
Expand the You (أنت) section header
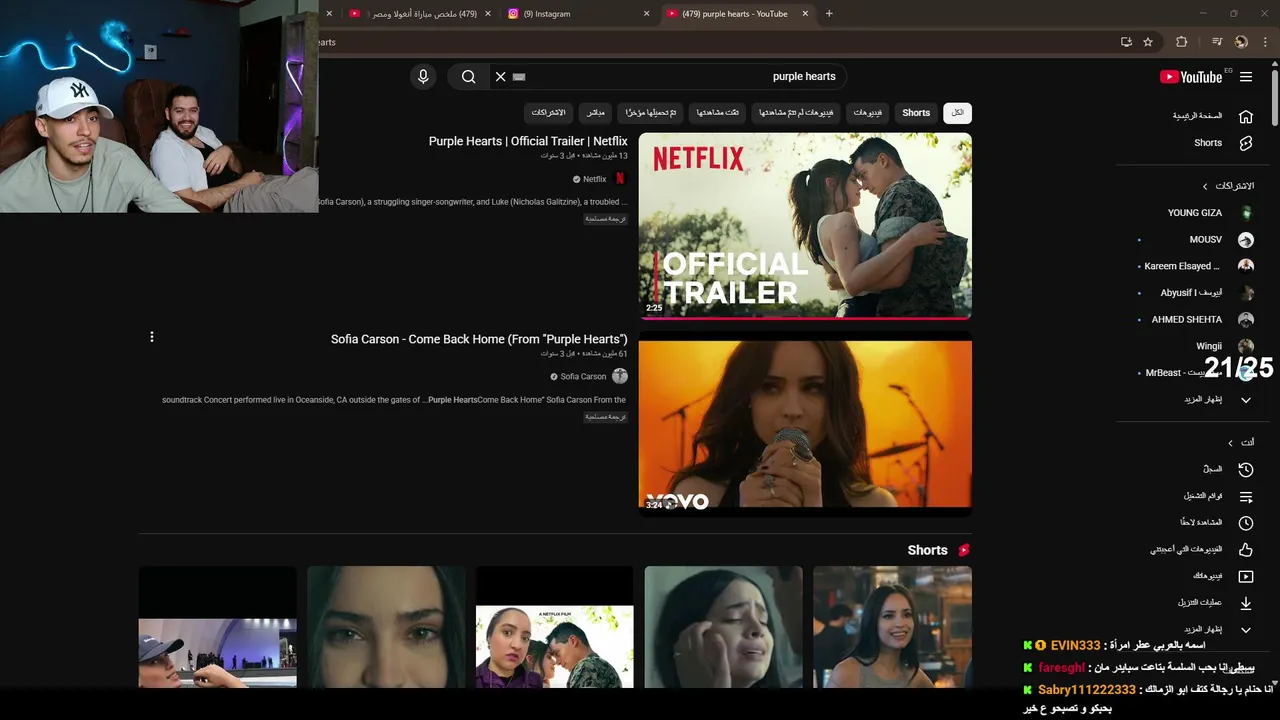click(1241, 442)
